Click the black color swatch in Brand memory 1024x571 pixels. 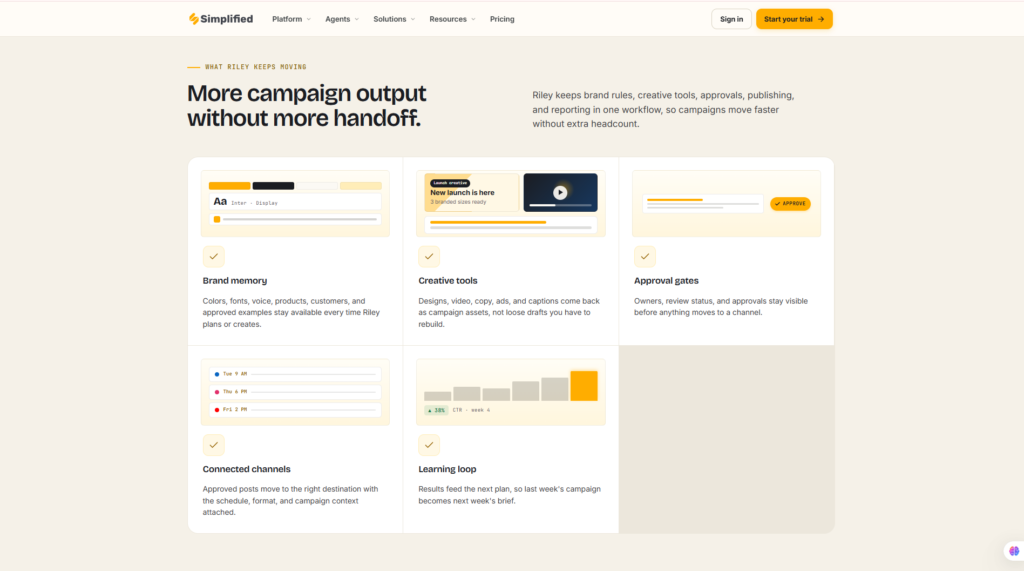click(273, 186)
